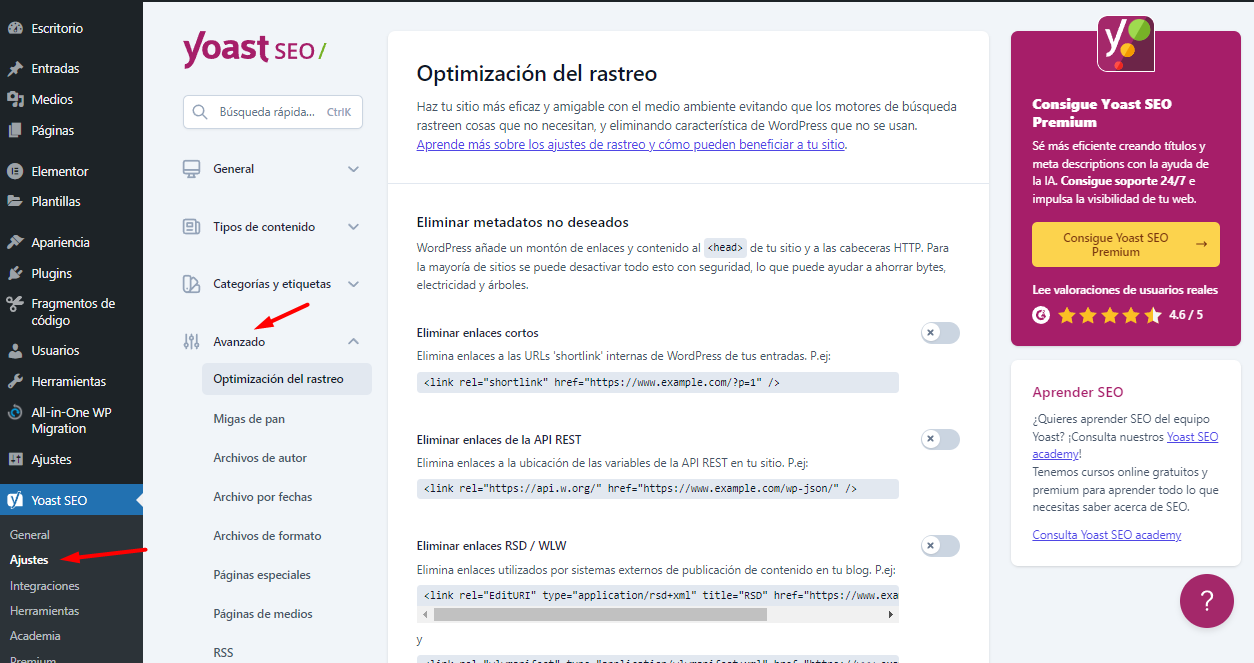Viewport: 1254px width, 663px height.
Task: Click the Medios media icon
Action: click(15, 100)
